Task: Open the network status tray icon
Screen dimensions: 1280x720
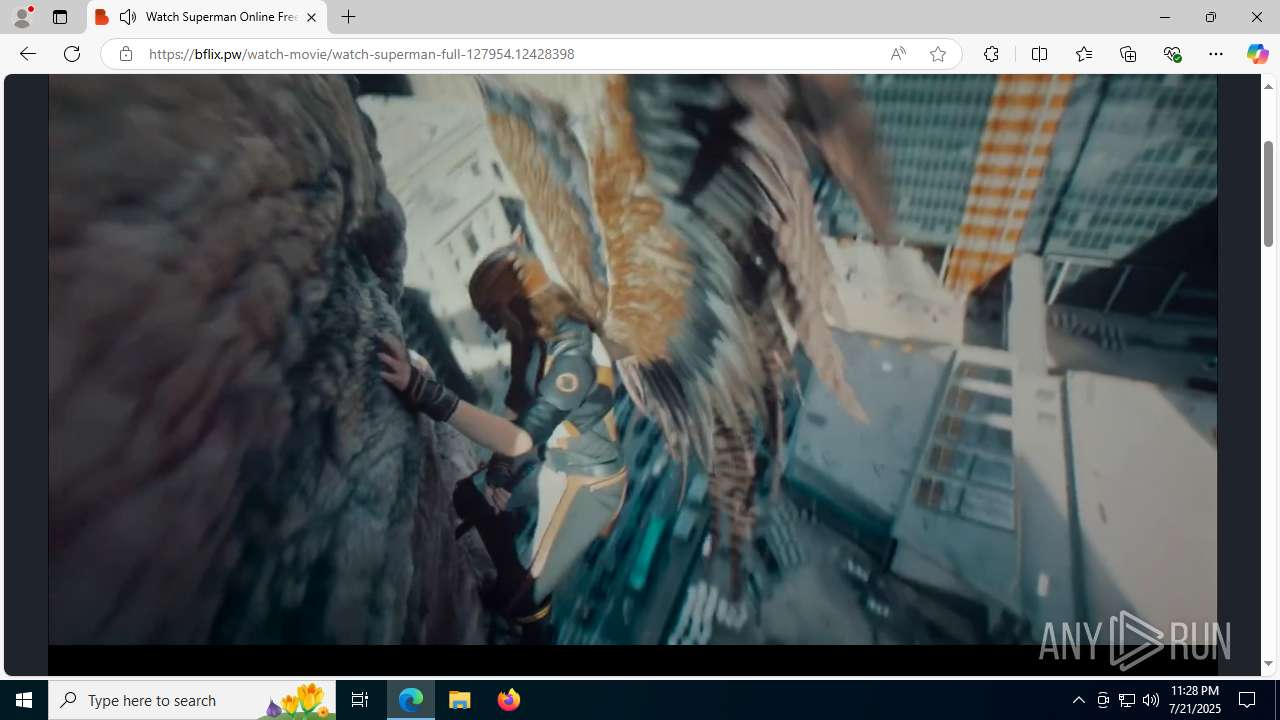Action: click(x=1127, y=700)
